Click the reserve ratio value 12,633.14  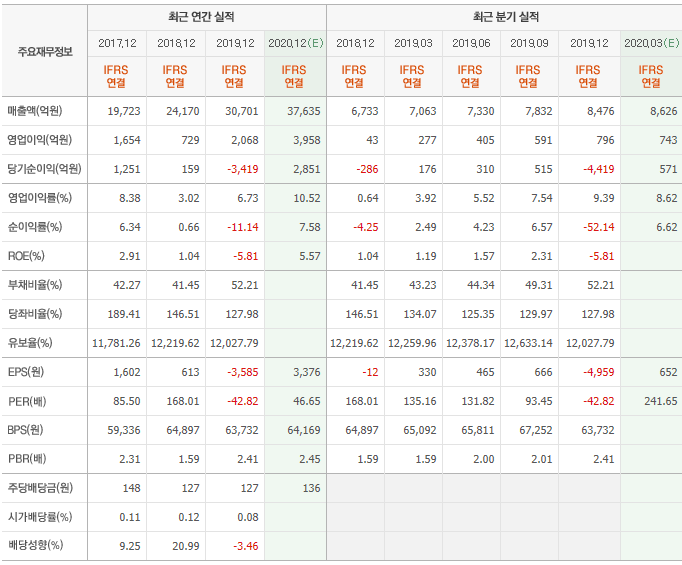click(528, 343)
